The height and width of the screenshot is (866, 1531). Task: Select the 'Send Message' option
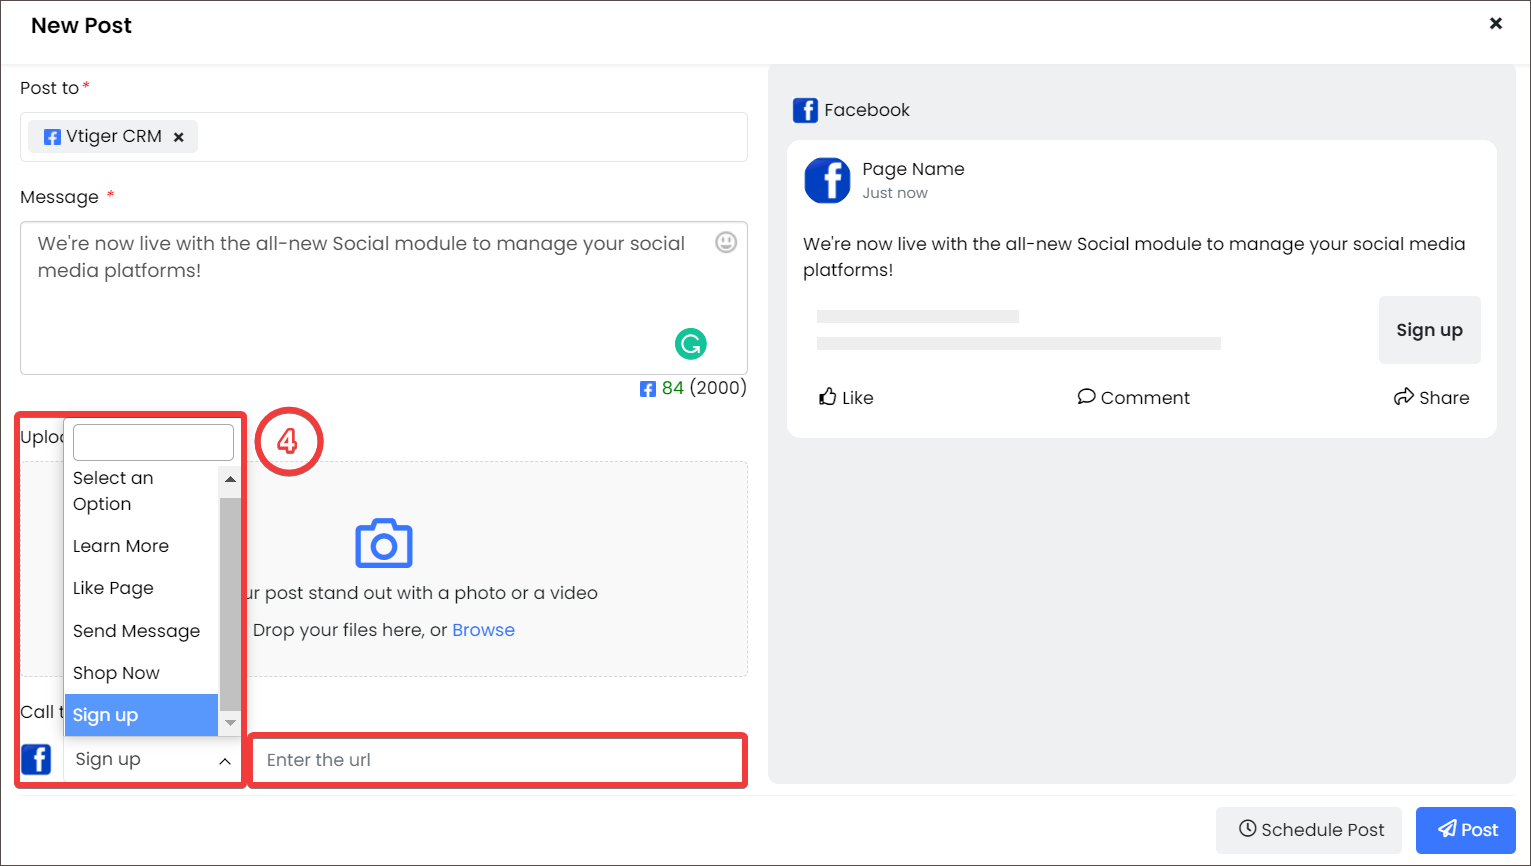point(137,631)
